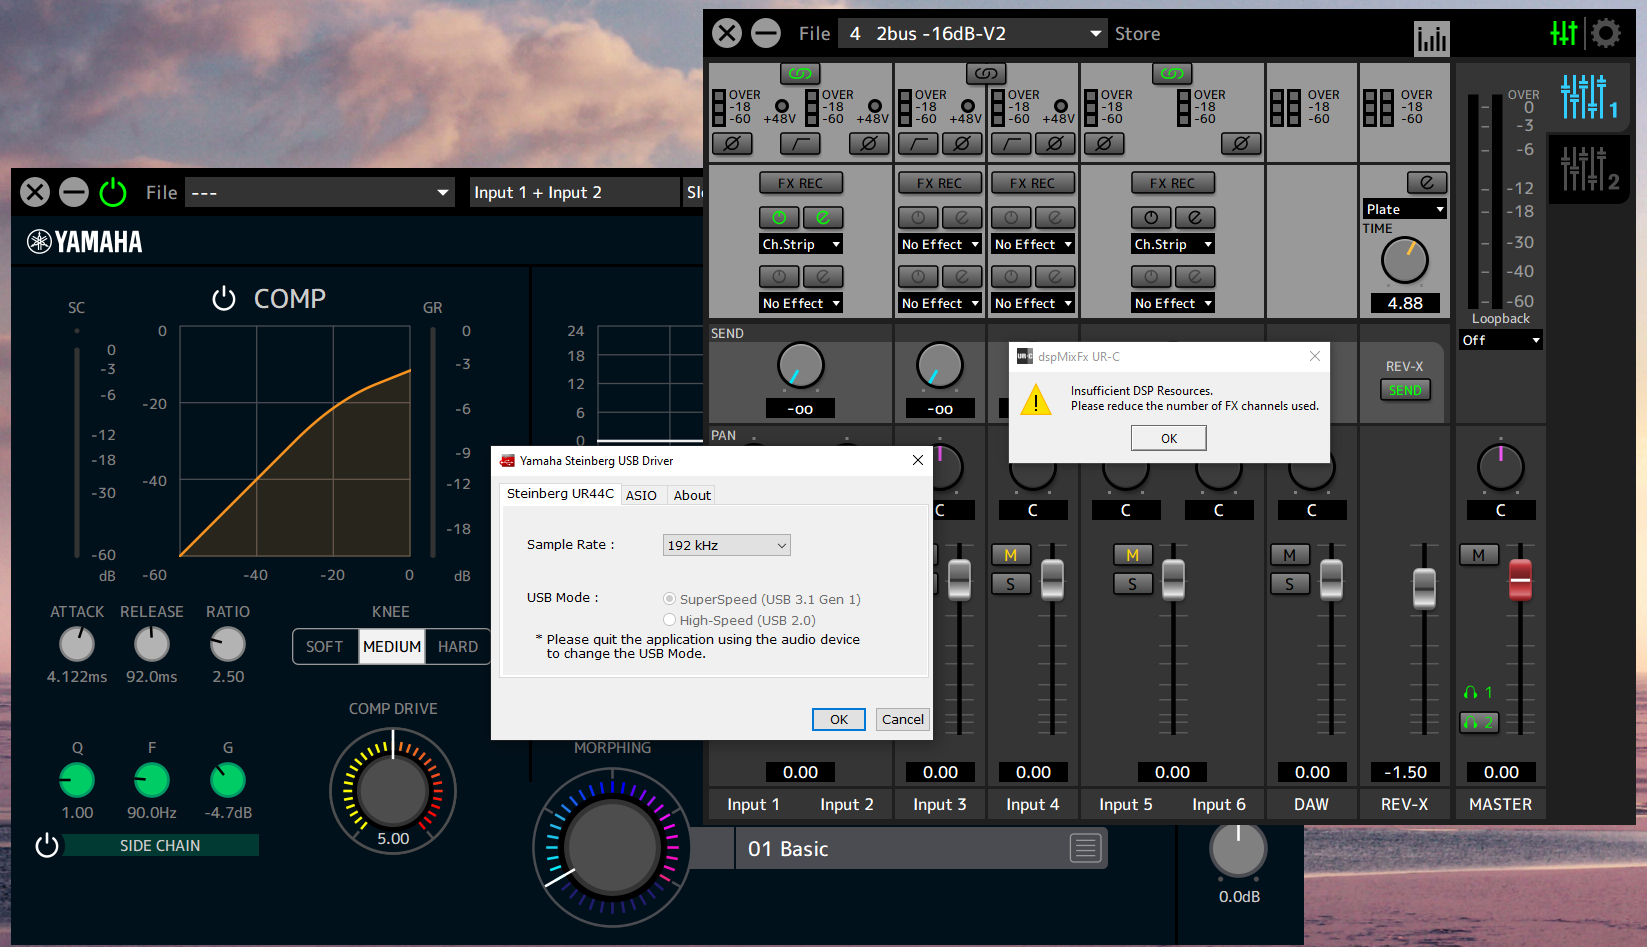The width and height of the screenshot is (1647, 947).
Task: Select headphones 2 on the MASTER channel
Action: (1479, 722)
